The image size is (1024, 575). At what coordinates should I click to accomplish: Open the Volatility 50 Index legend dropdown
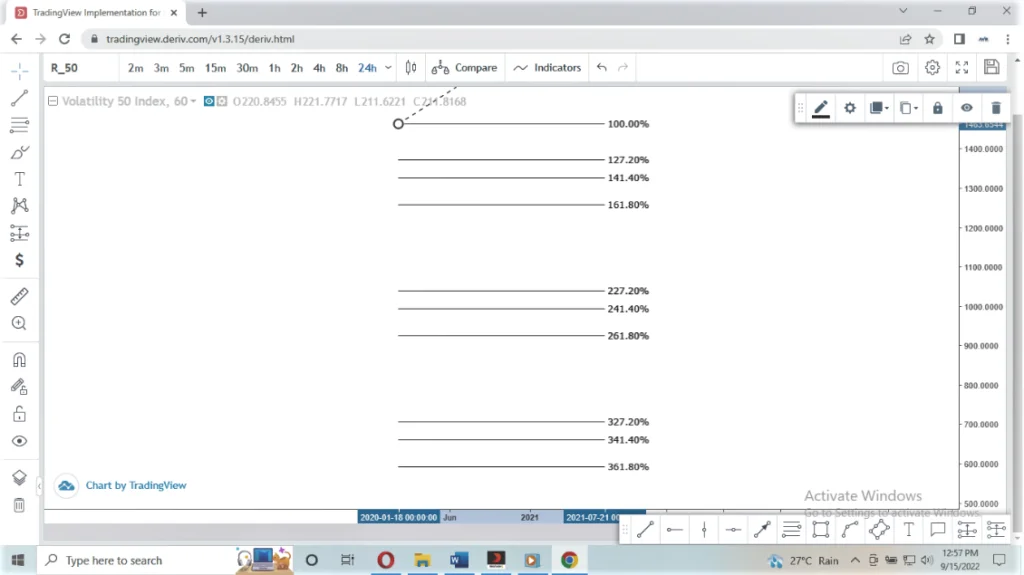point(193,101)
